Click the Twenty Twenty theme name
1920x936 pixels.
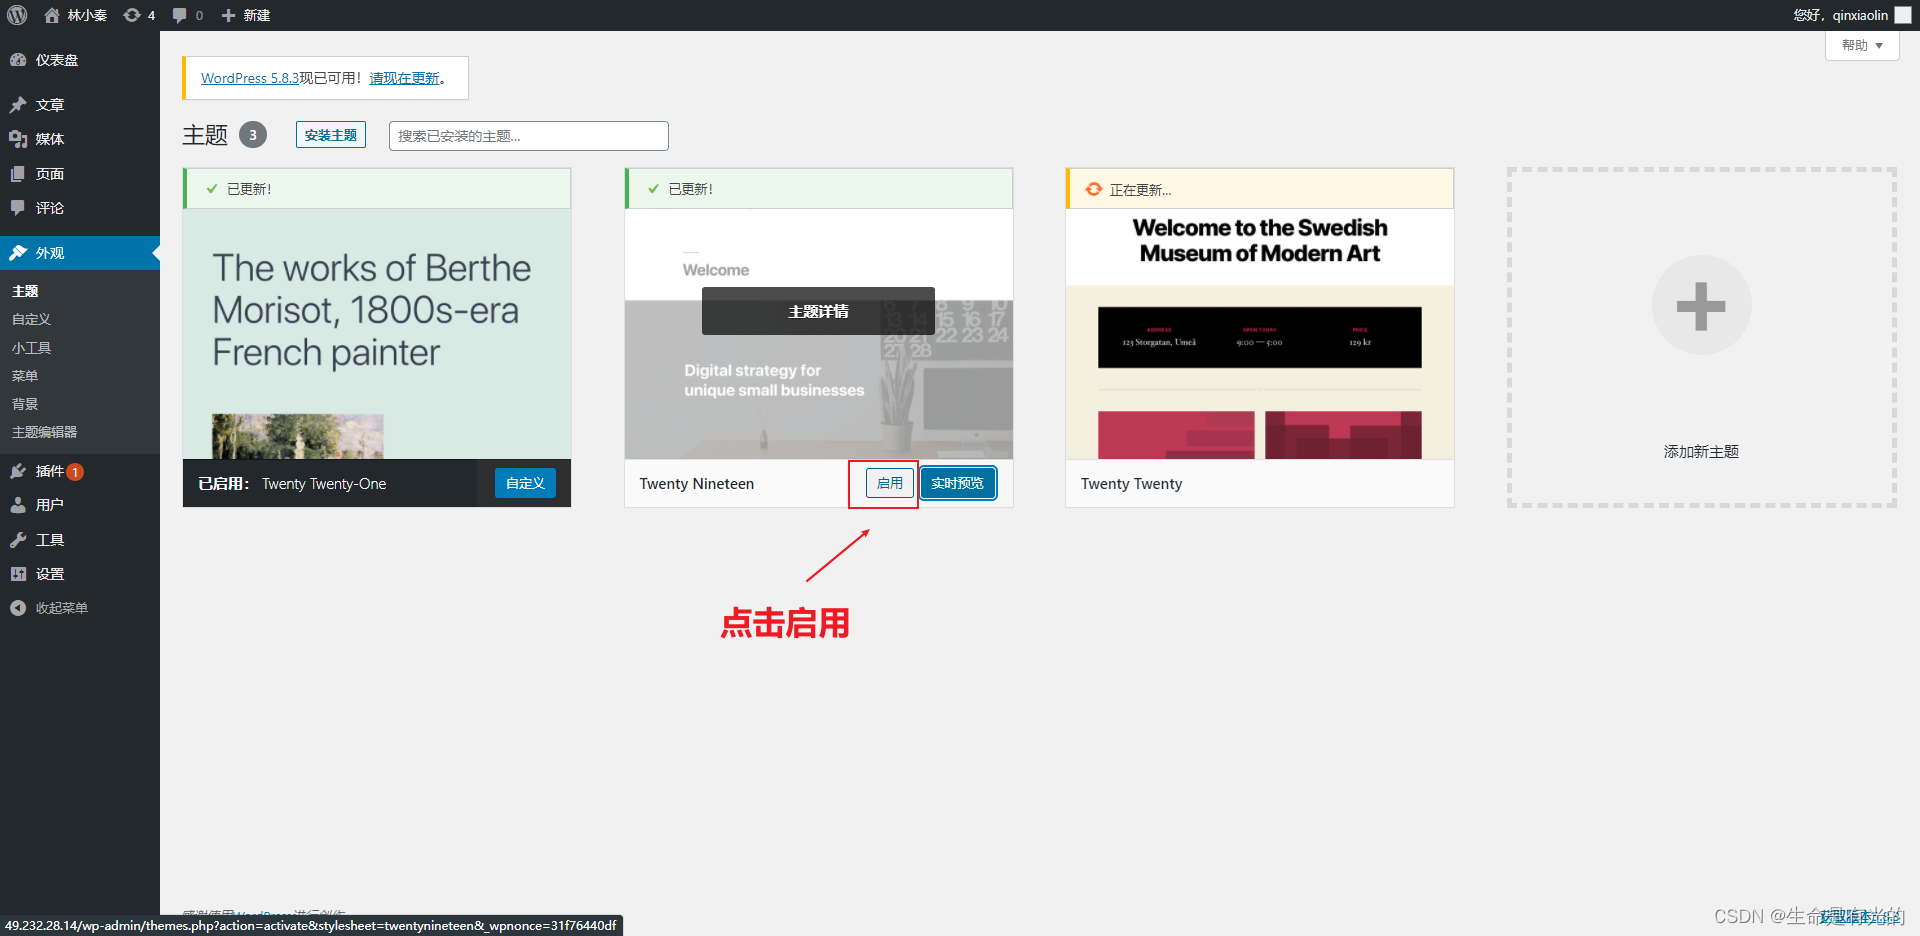click(x=1131, y=484)
